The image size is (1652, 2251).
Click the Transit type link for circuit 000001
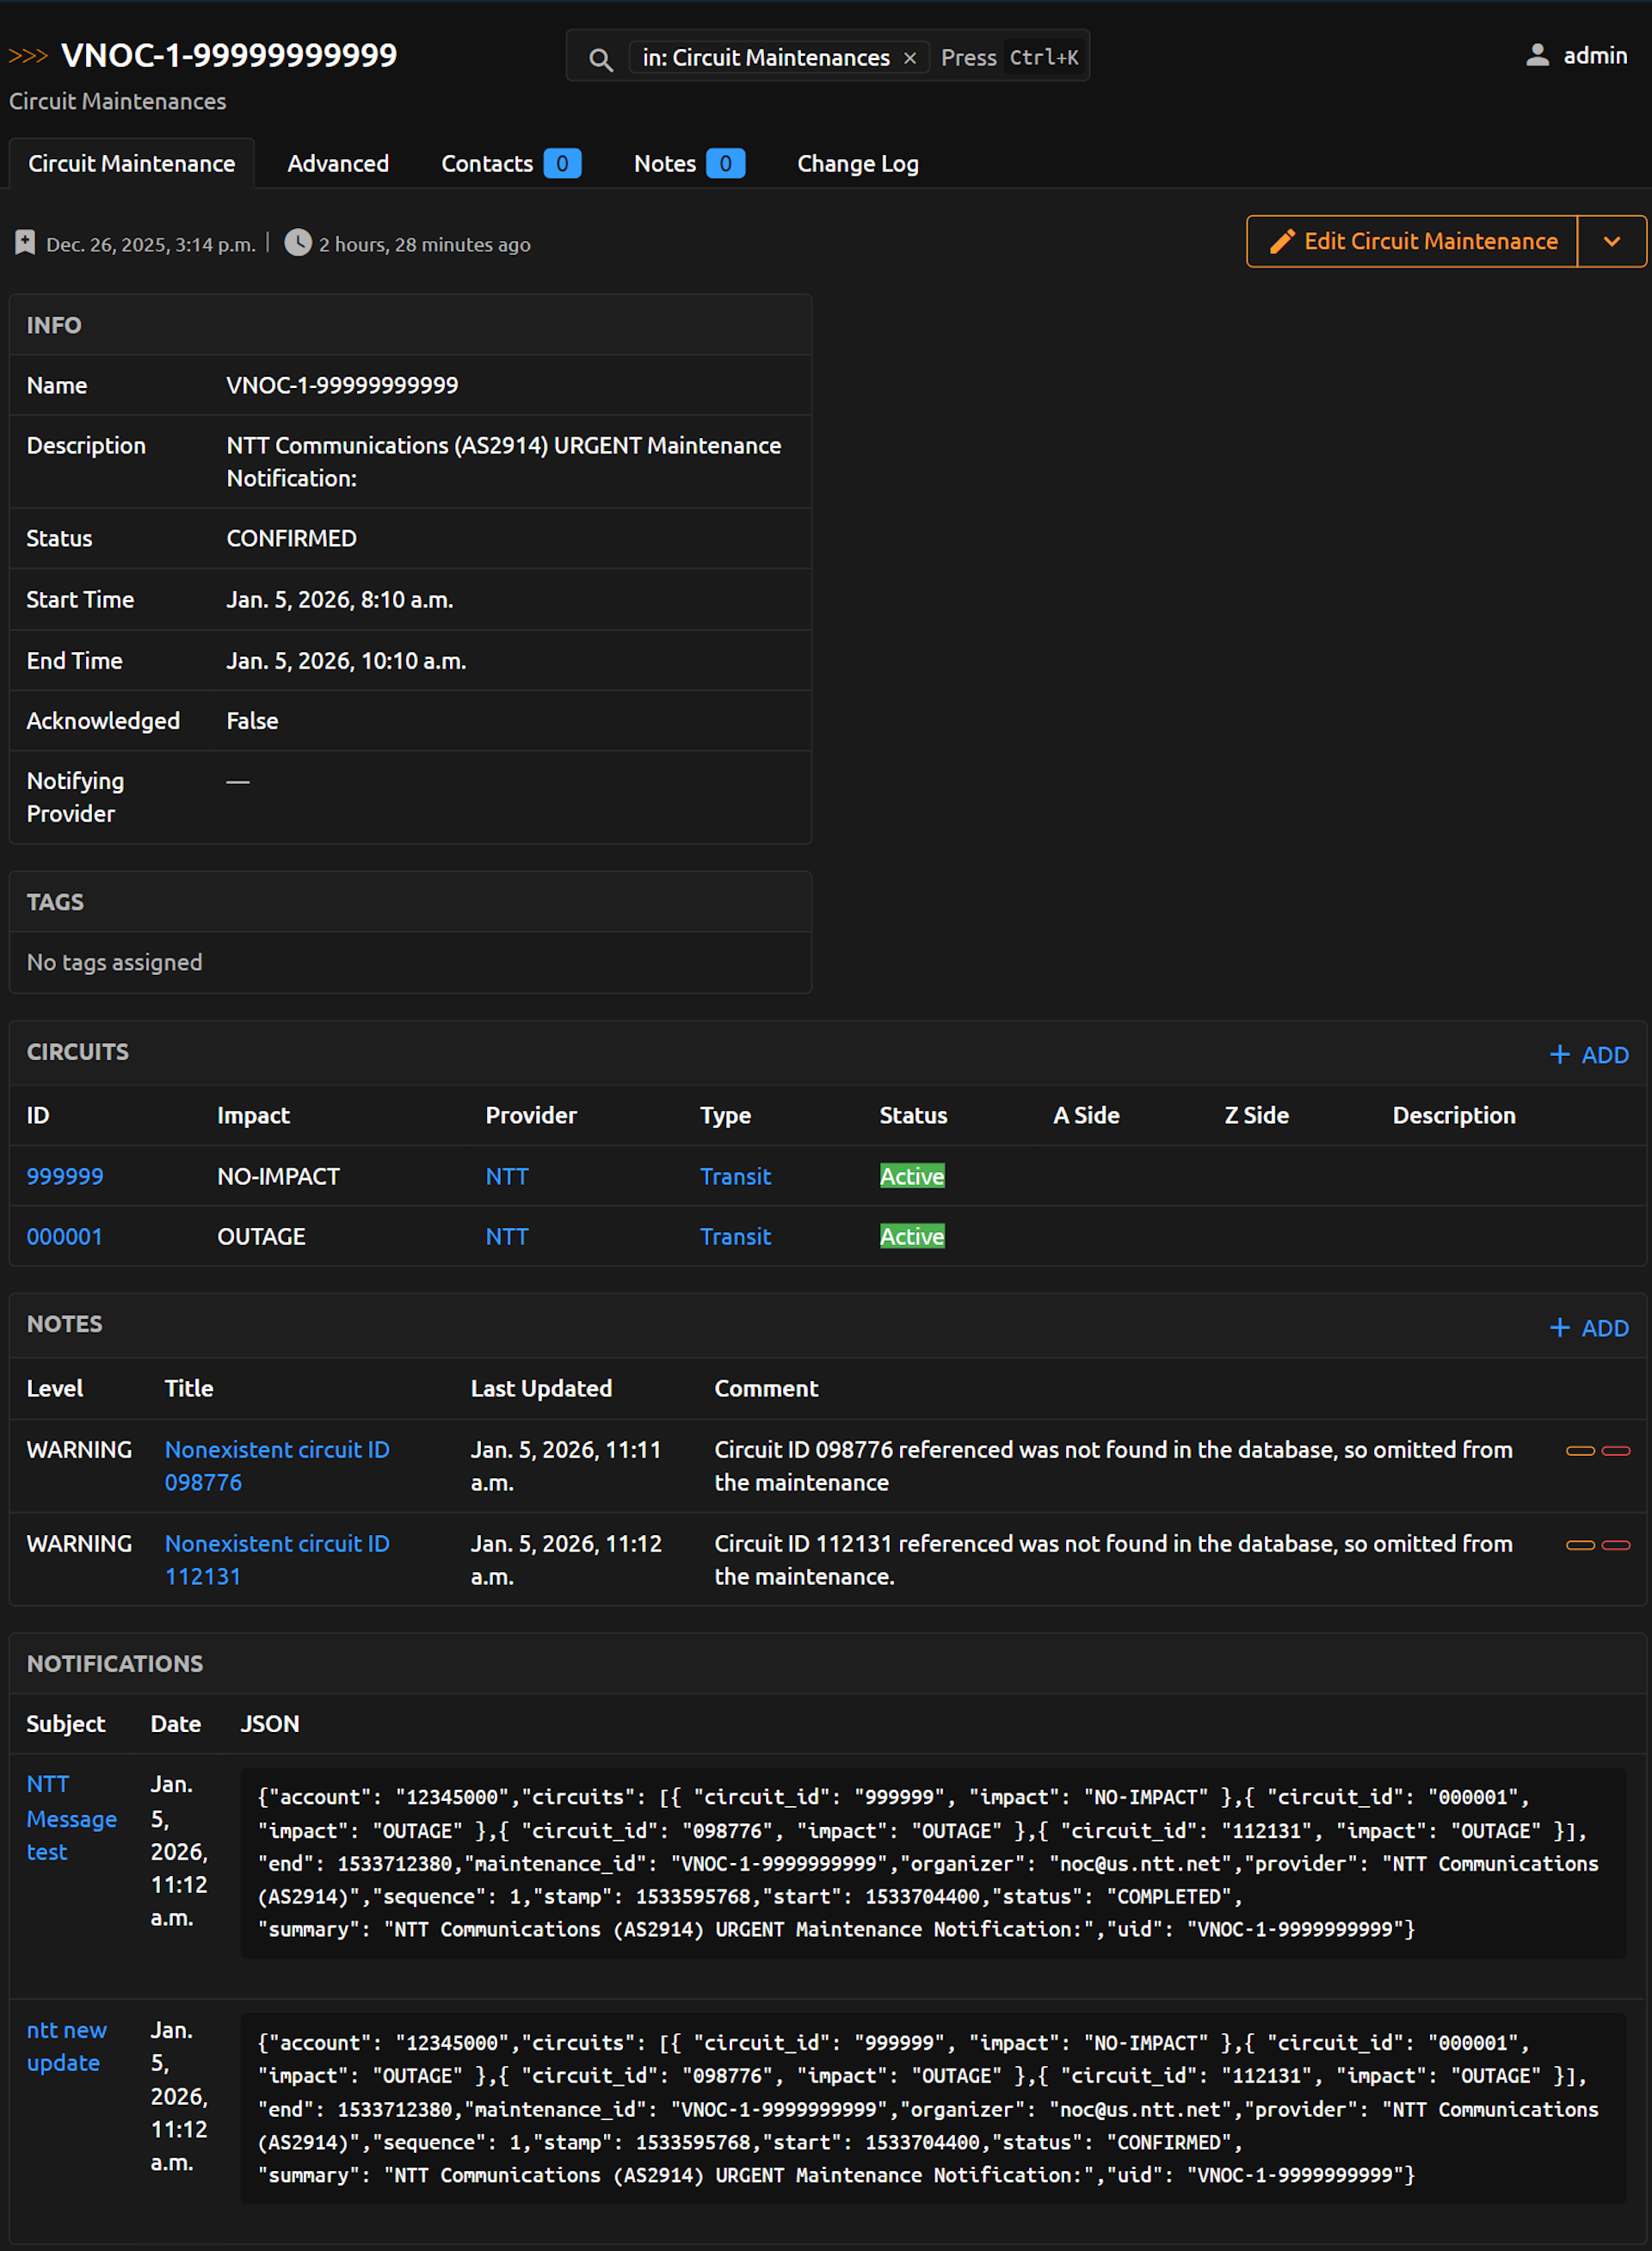(735, 1236)
